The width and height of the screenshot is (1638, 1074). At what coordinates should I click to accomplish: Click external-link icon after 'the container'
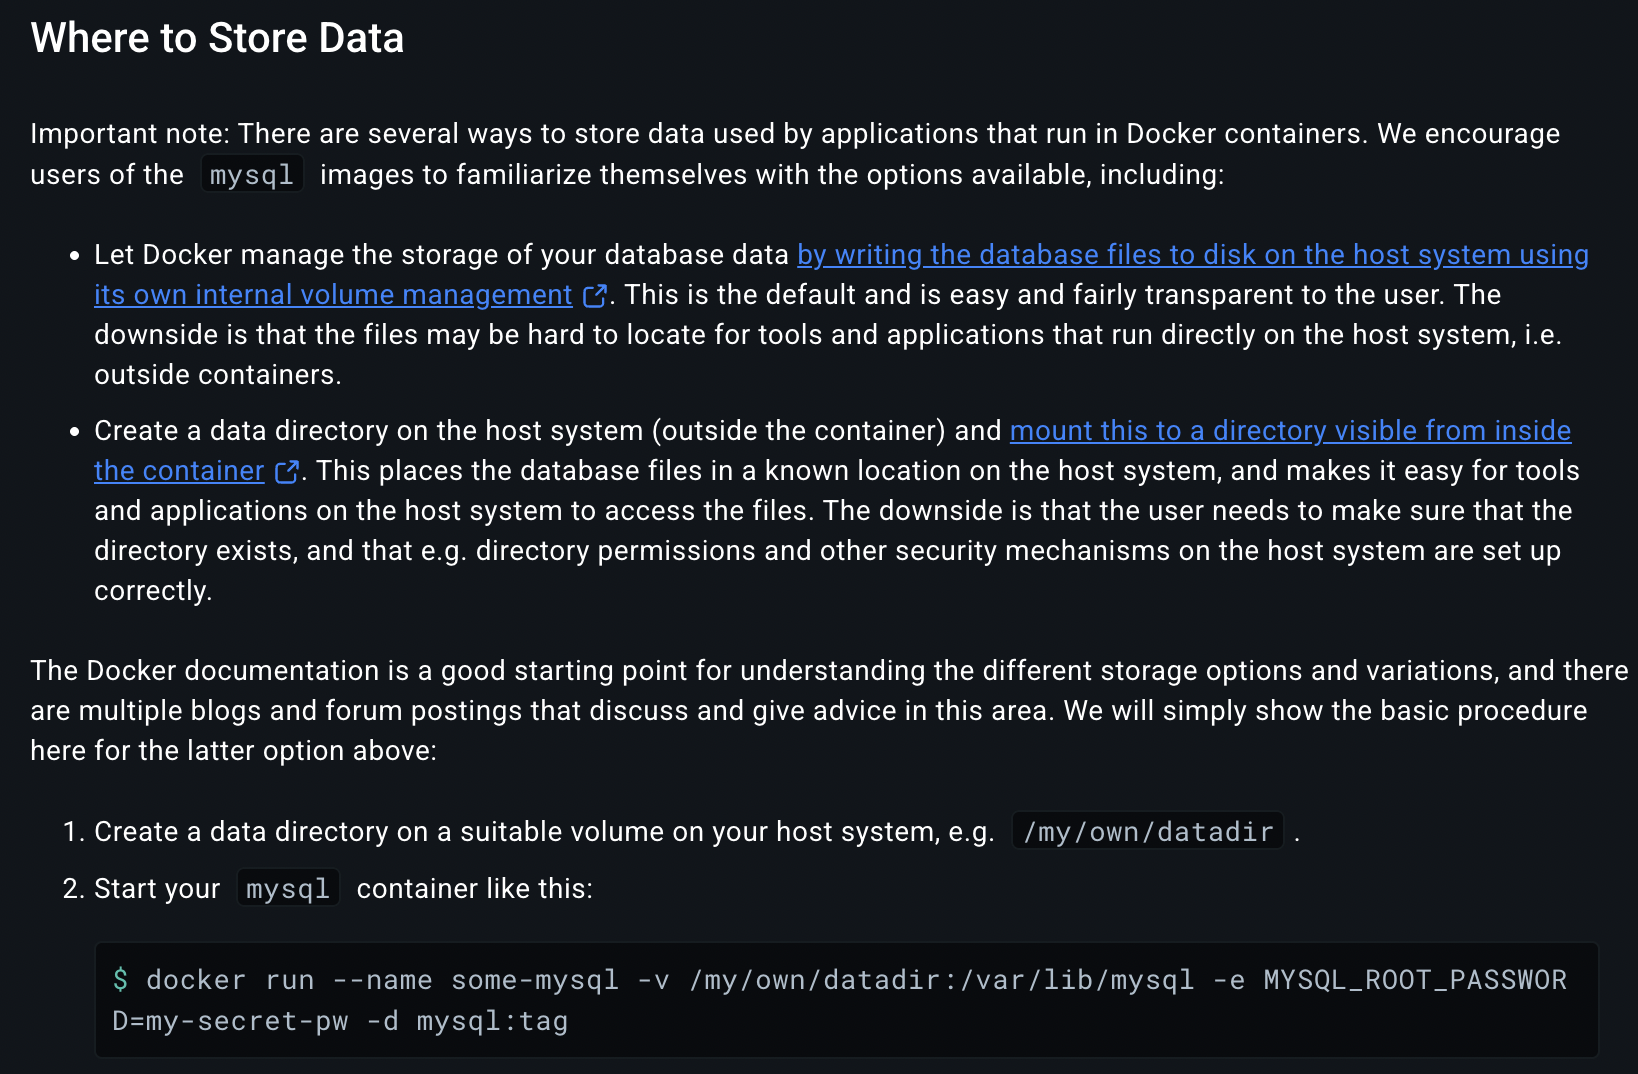287,472
